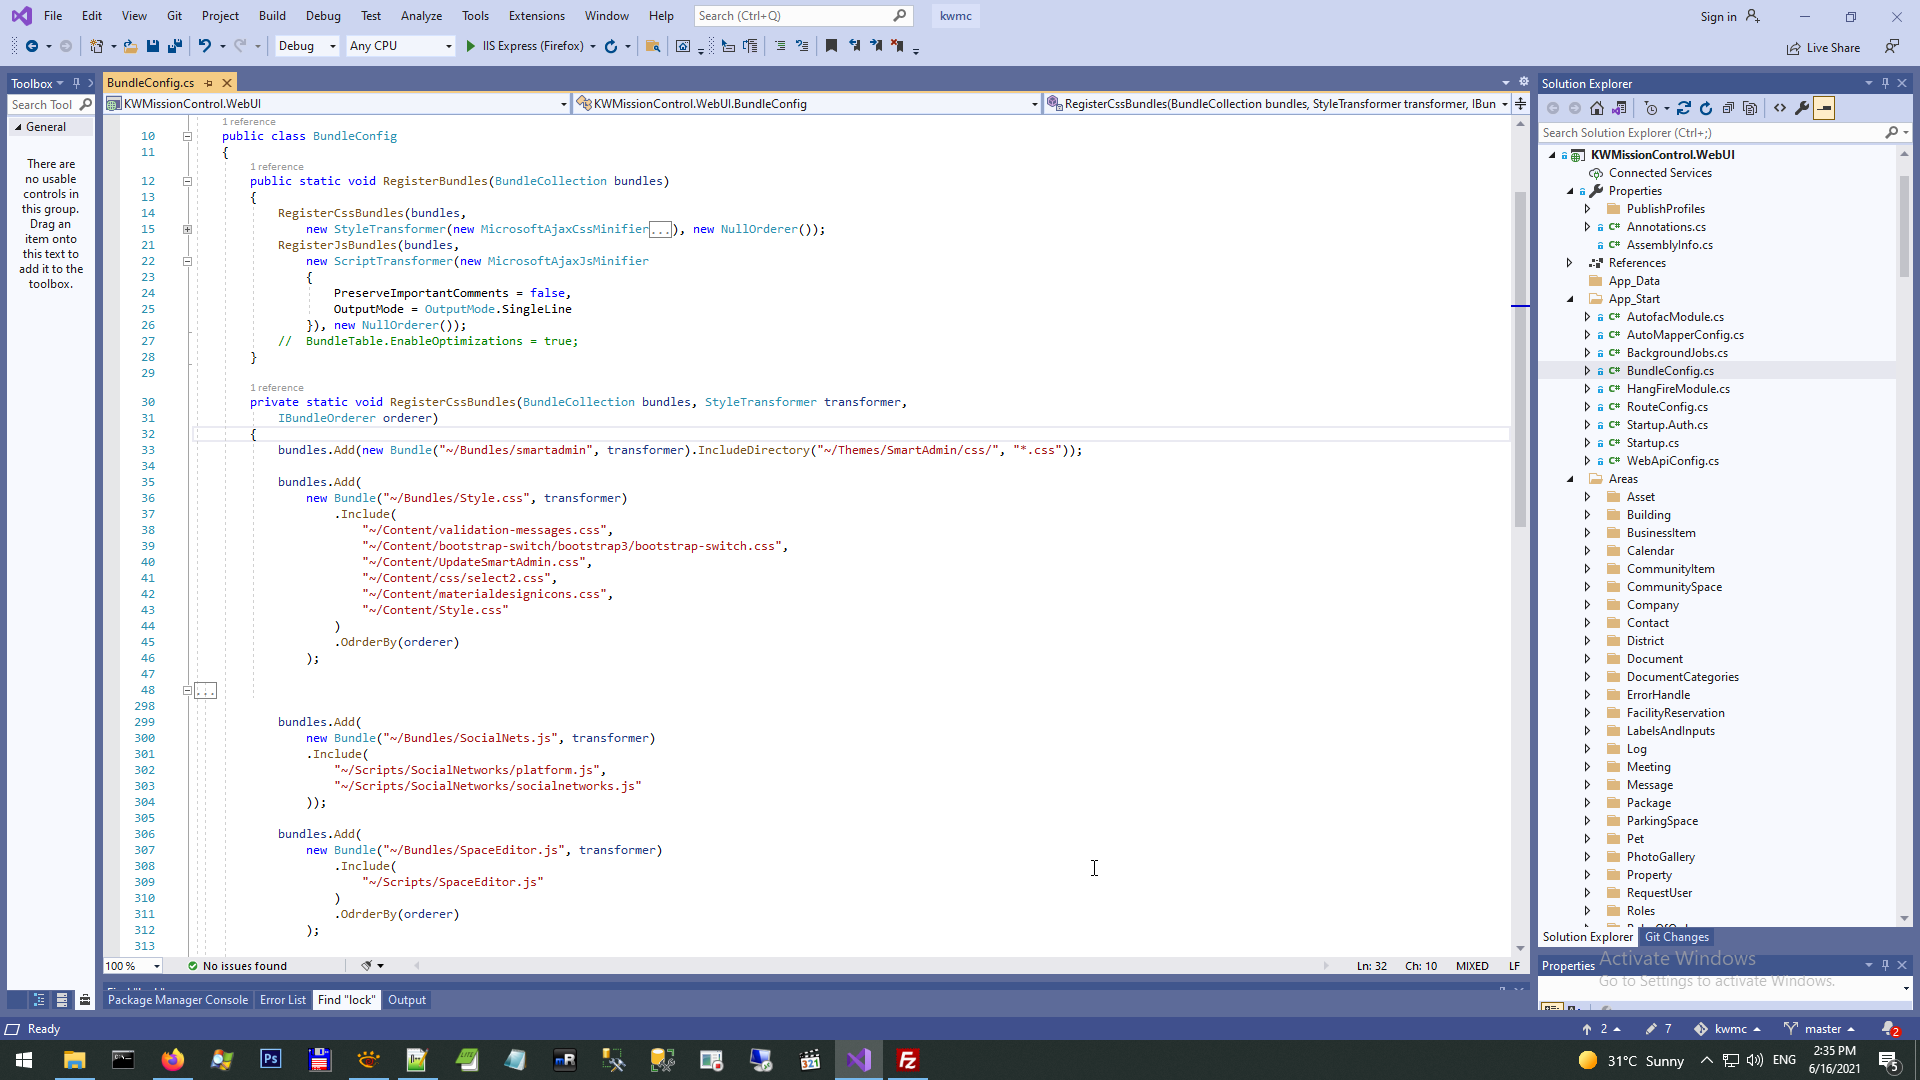Open Properties wrench in Solution Explorer

tap(1802, 108)
